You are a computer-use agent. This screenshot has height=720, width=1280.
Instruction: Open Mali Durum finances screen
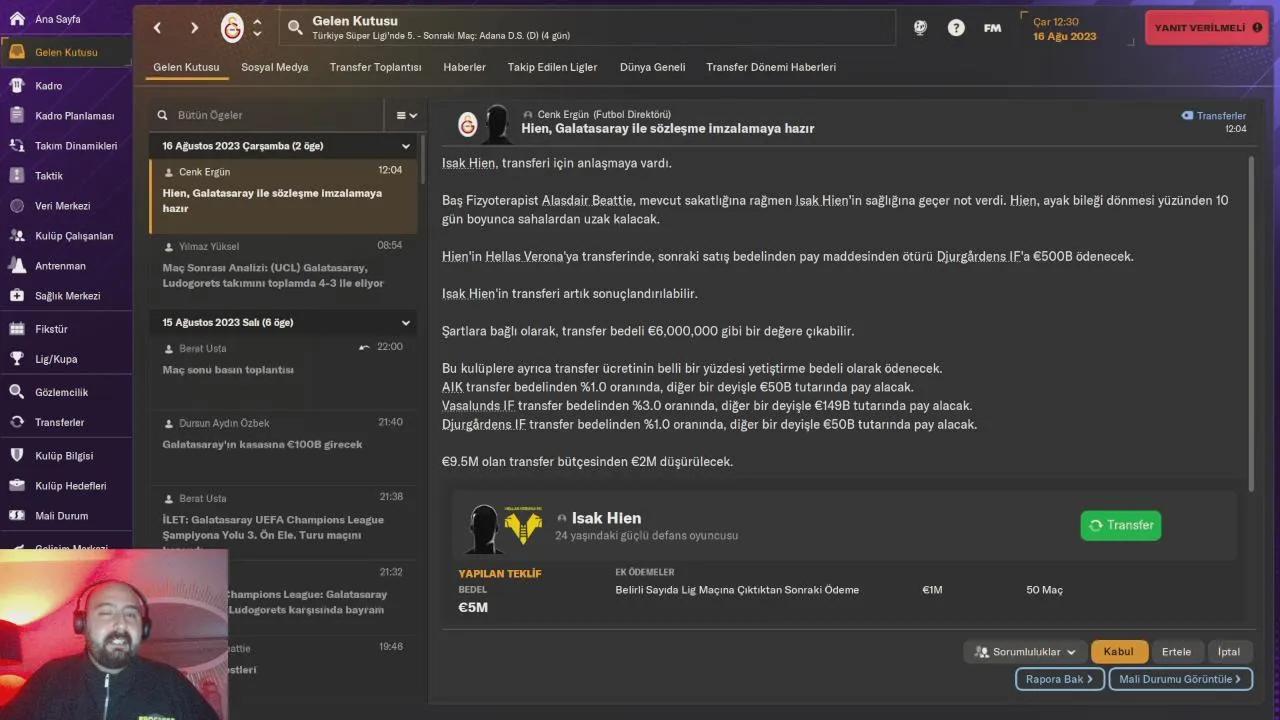tap(66, 516)
